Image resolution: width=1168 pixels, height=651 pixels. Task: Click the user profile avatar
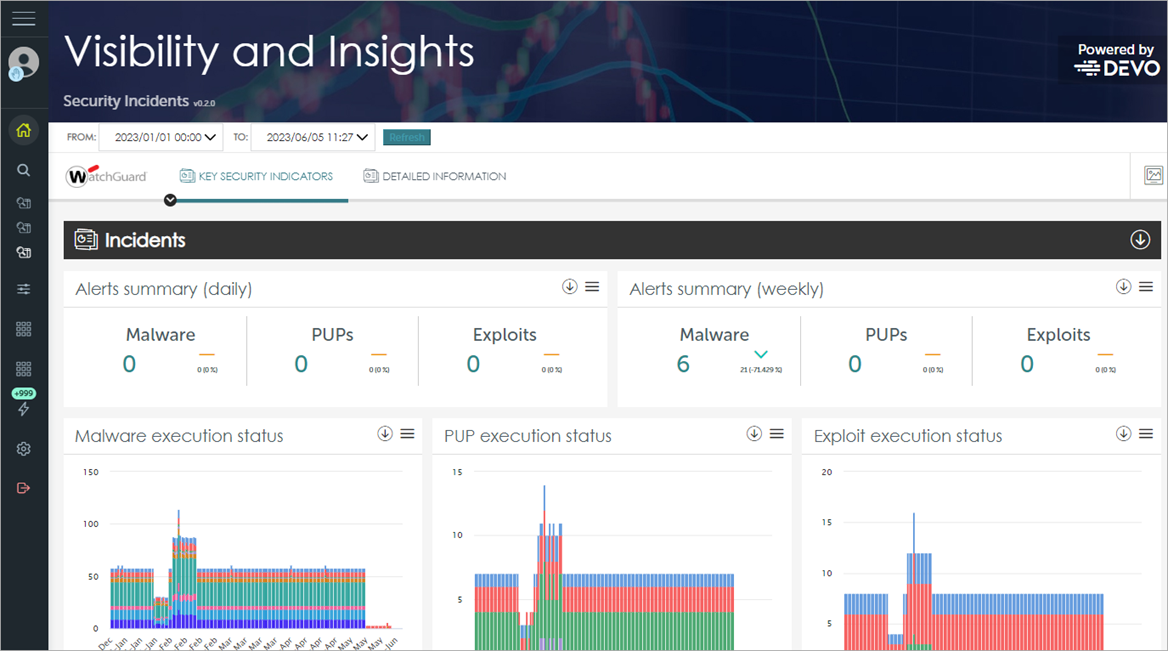23,60
